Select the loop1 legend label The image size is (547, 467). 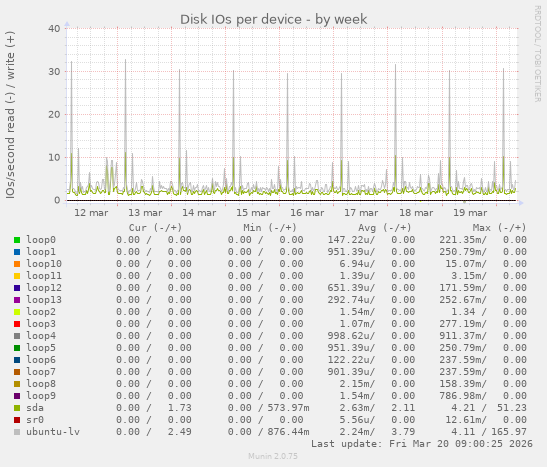[x=41, y=252]
